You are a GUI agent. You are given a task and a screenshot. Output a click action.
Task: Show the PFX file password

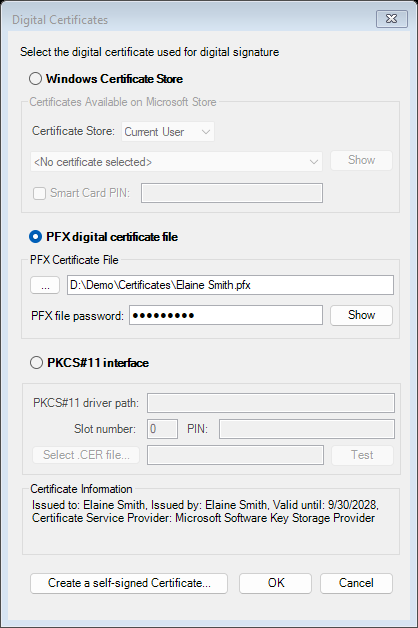(361, 315)
